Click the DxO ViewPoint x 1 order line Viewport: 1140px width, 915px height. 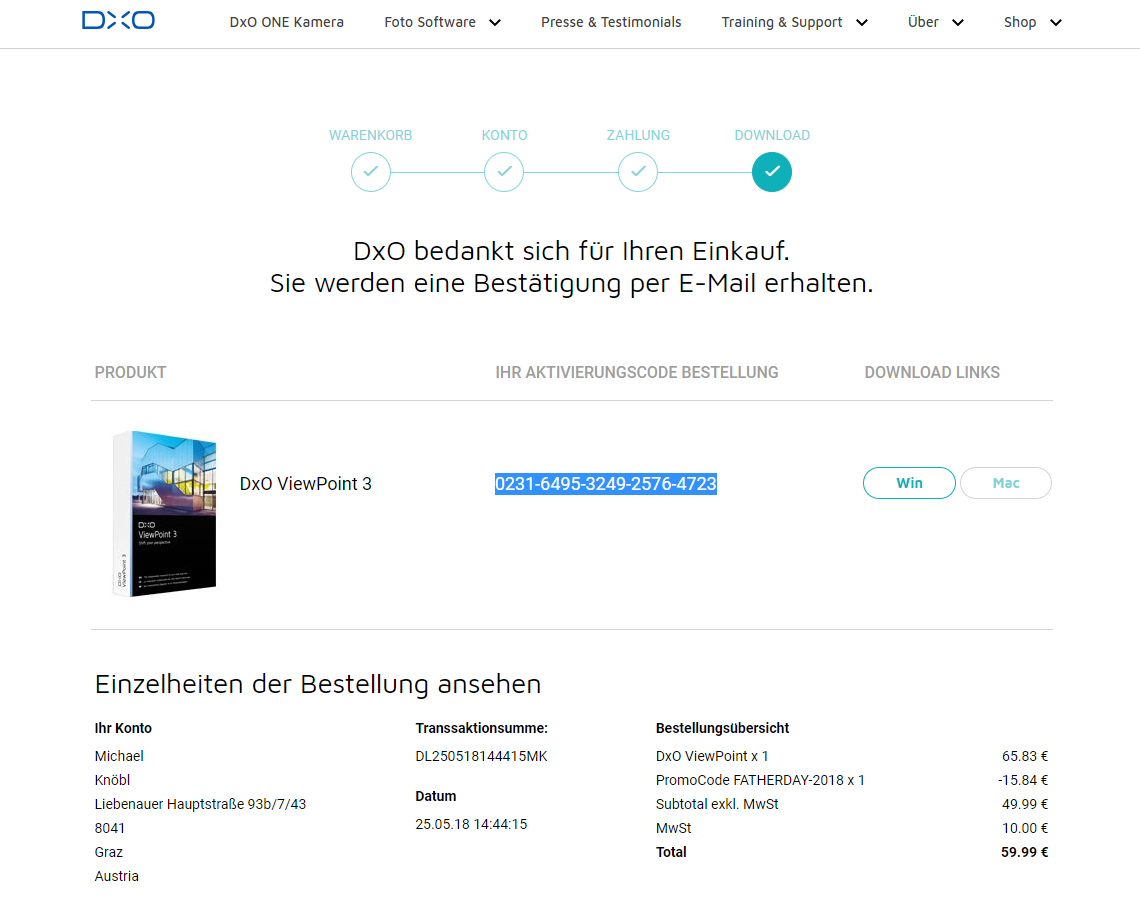point(712,757)
